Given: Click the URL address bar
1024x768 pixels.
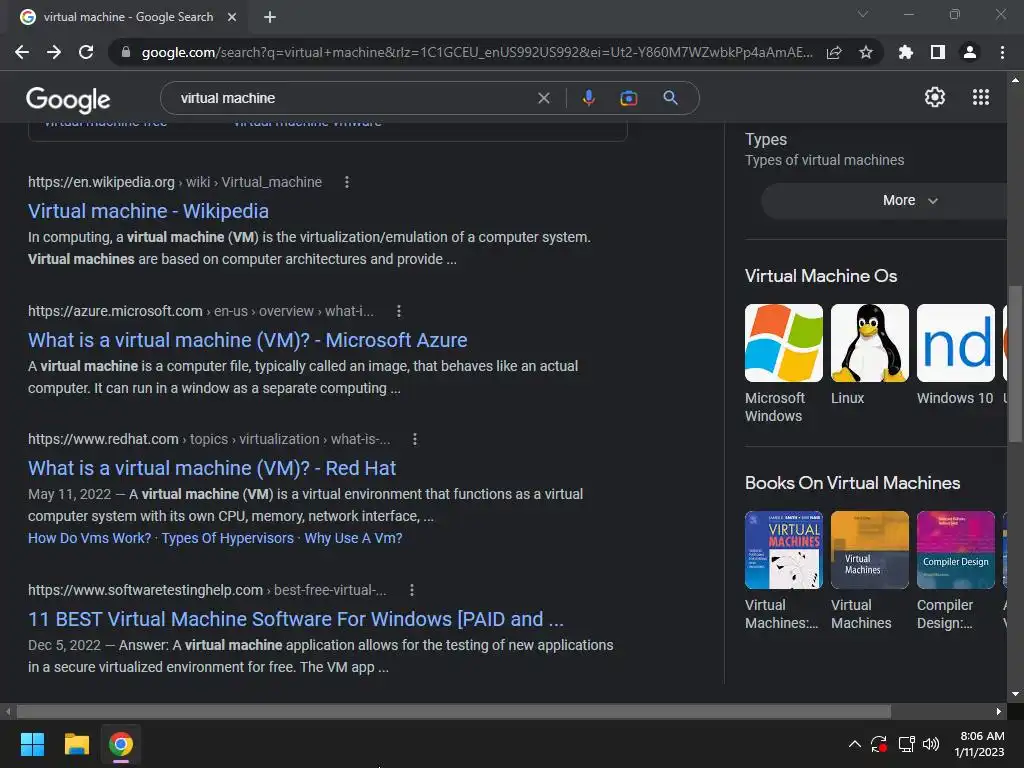Looking at the screenshot, I should click(477, 52).
